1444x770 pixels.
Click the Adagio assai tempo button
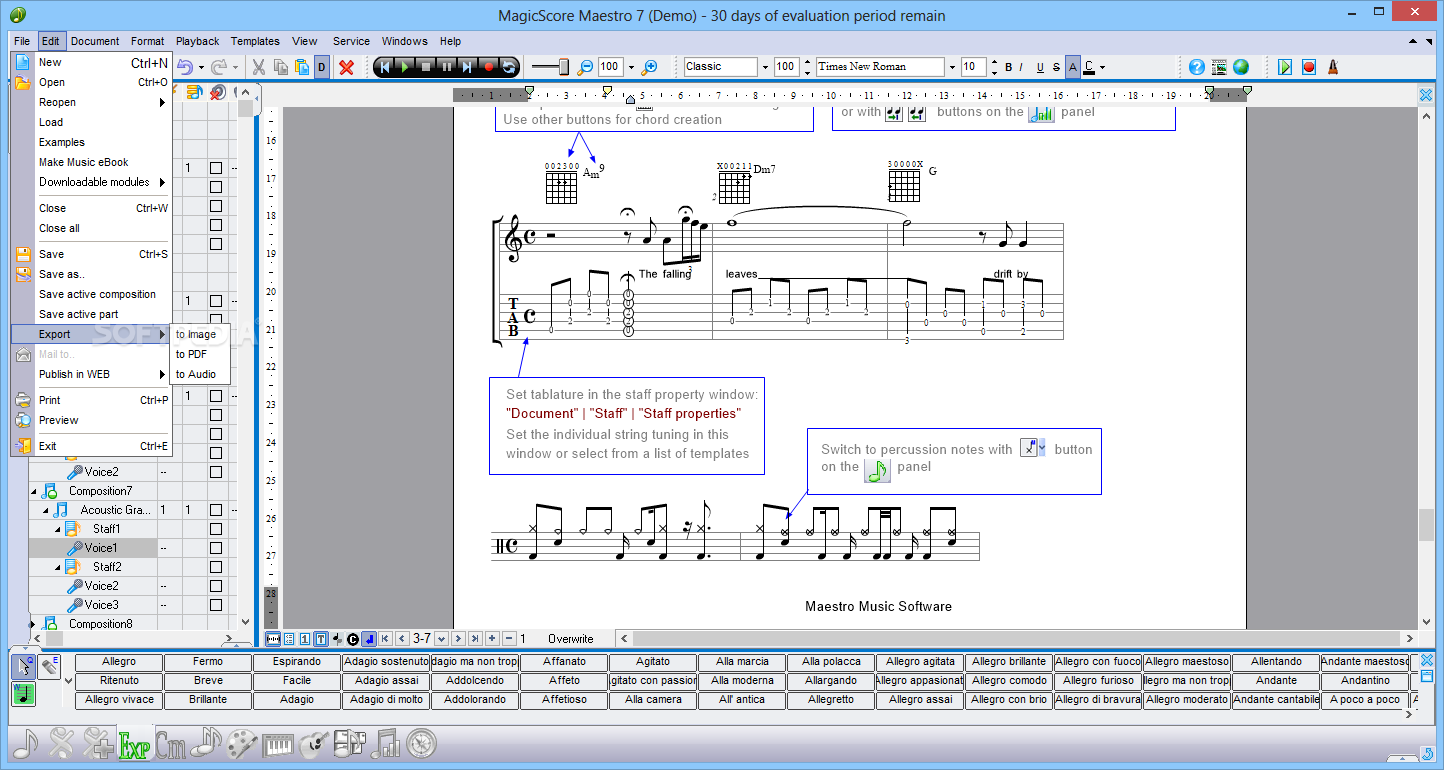(386, 681)
